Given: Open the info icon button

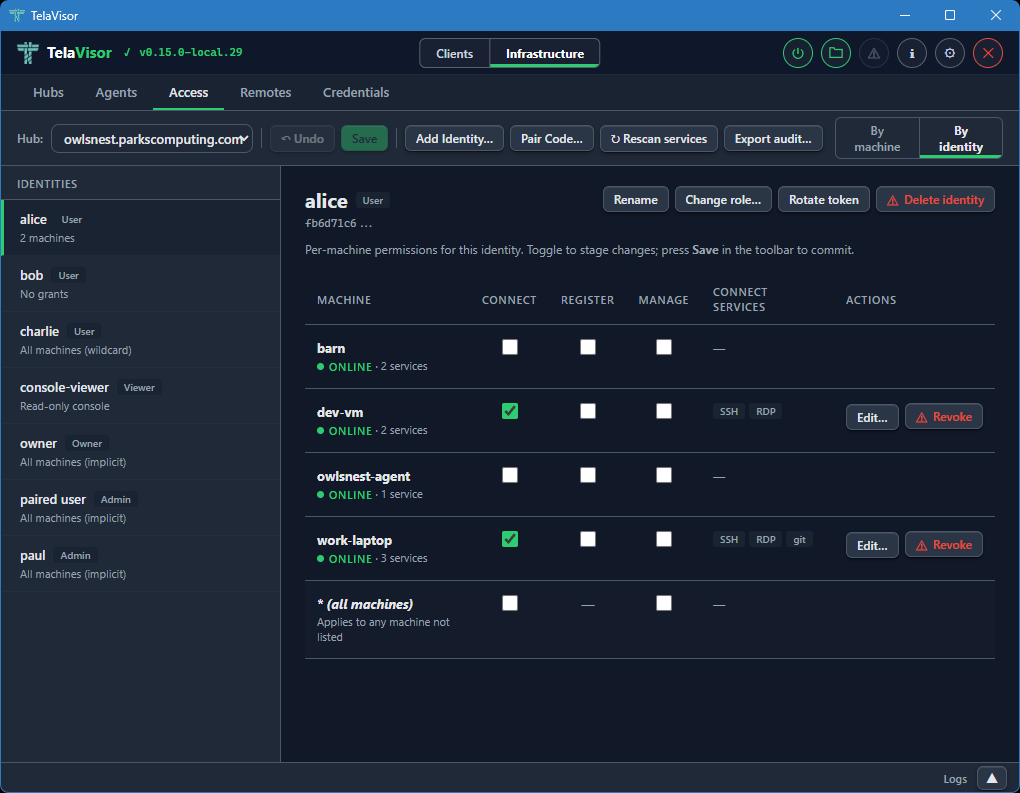Looking at the screenshot, I should 912,53.
